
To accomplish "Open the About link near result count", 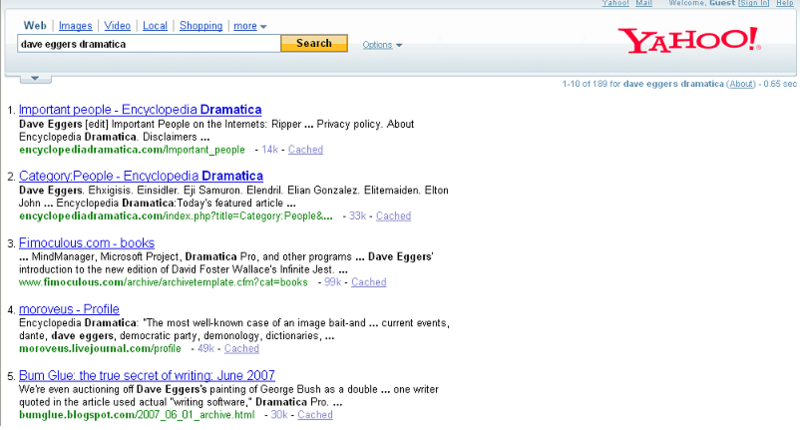I will [740, 84].
